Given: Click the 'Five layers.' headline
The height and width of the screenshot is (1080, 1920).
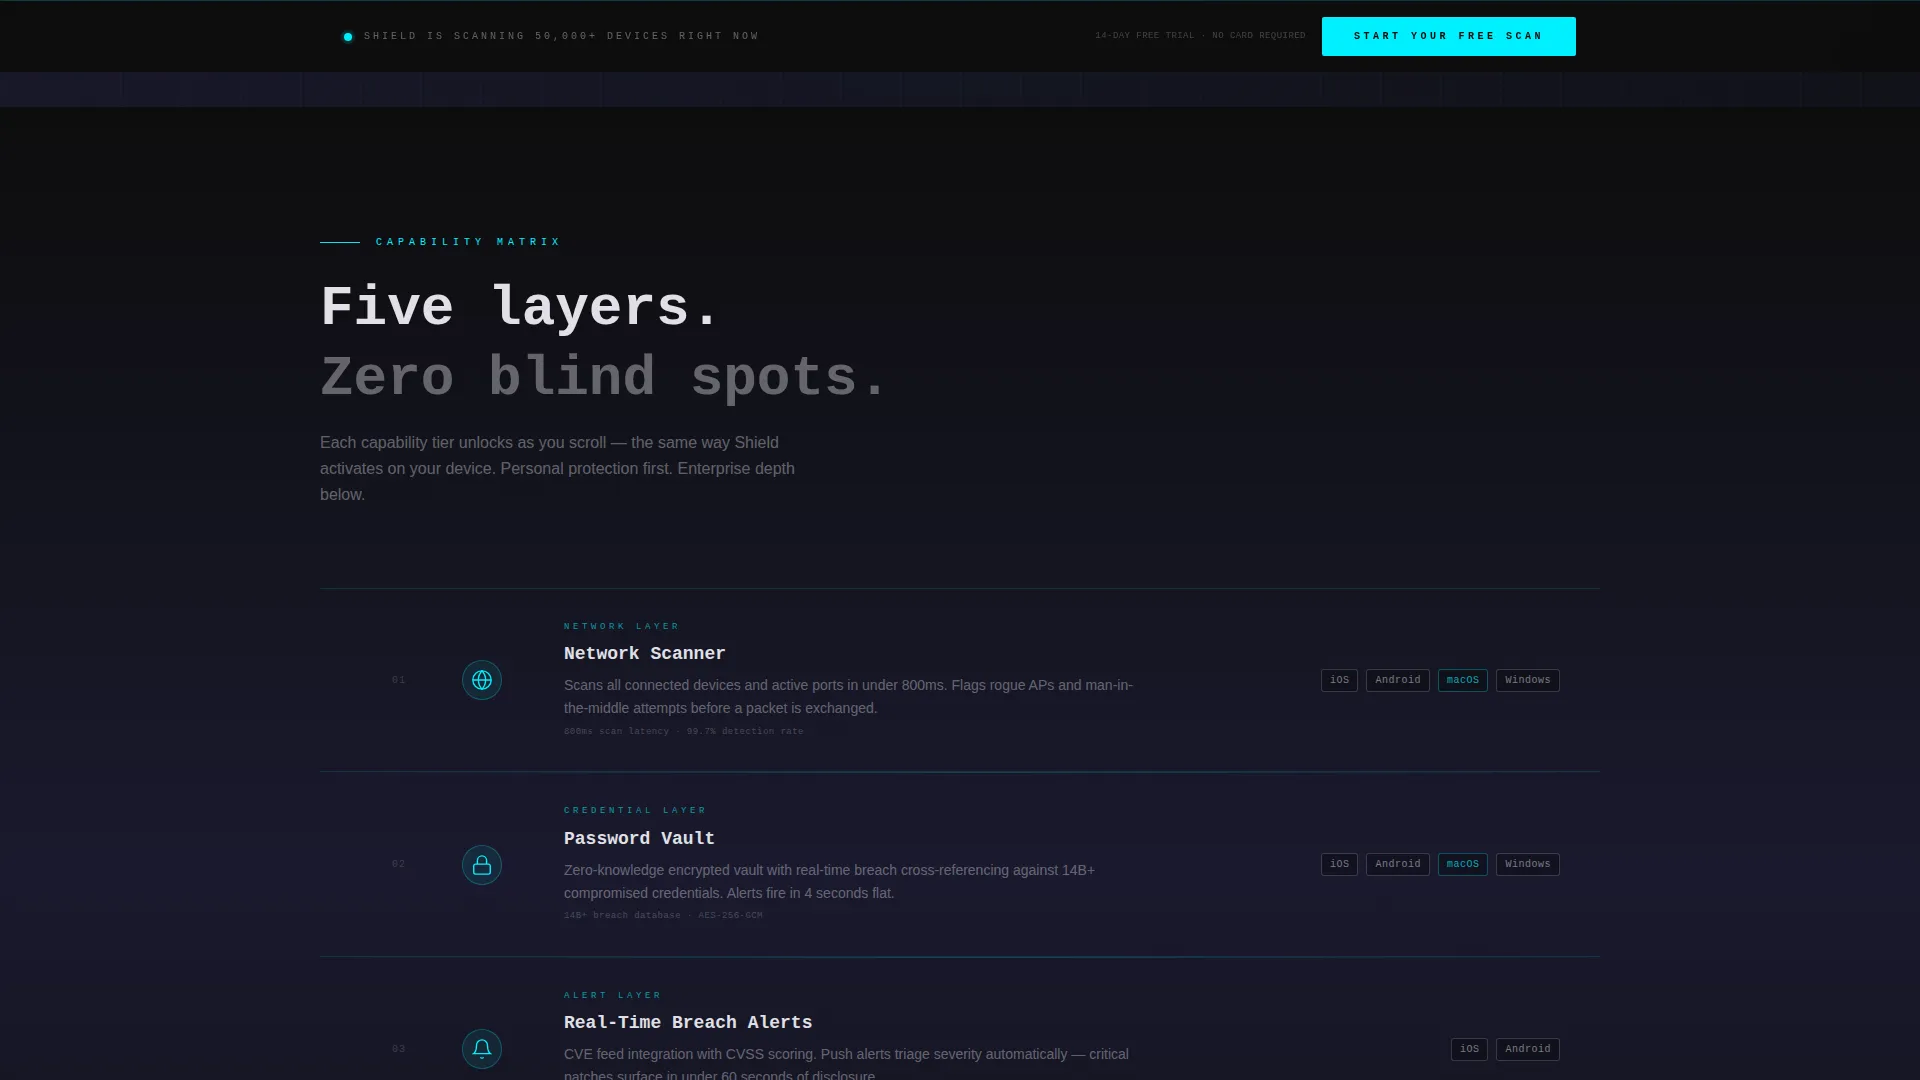Looking at the screenshot, I should (519, 306).
